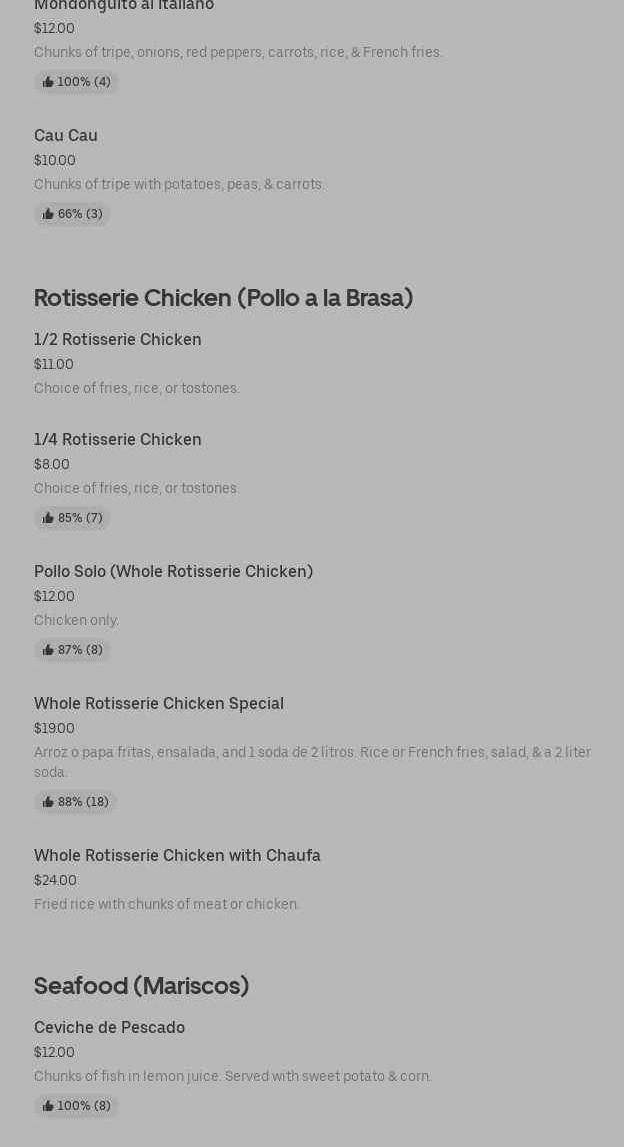Click thumbs-up icon under Ceviche de Pescado
Screen dimensions: 624x1147
pos(48,1106)
